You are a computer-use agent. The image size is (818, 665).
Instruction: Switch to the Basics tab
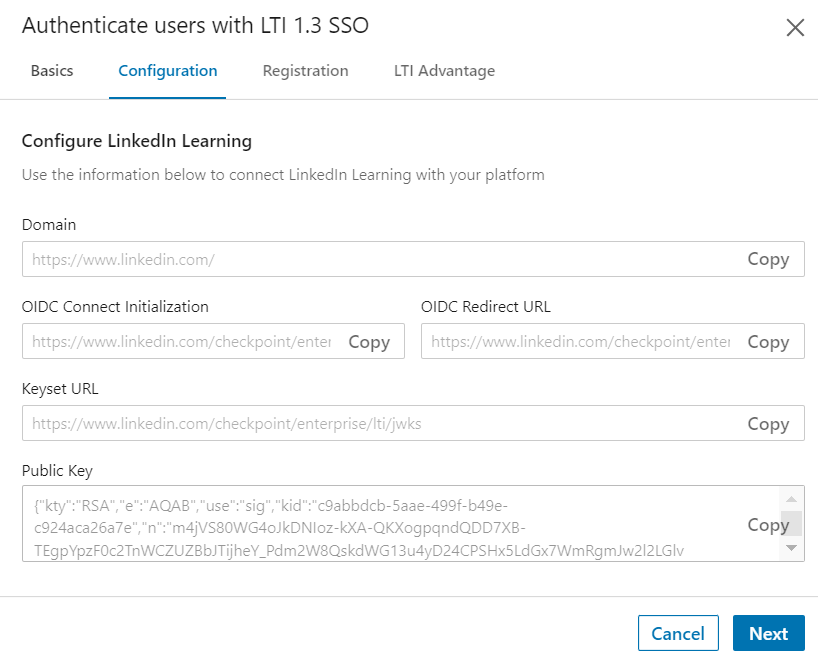click(52, 71)
